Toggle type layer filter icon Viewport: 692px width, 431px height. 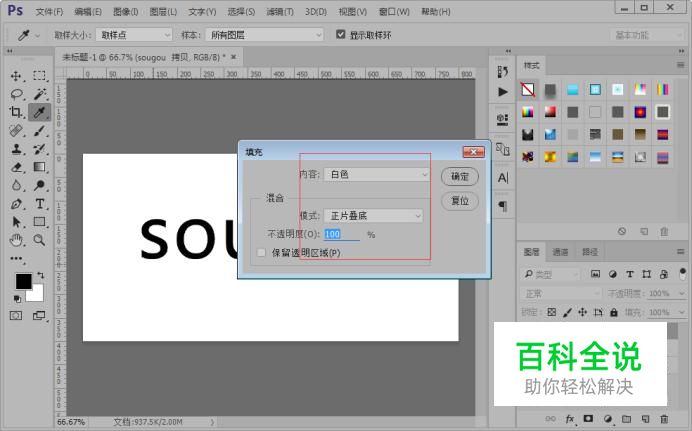point(629,274)
